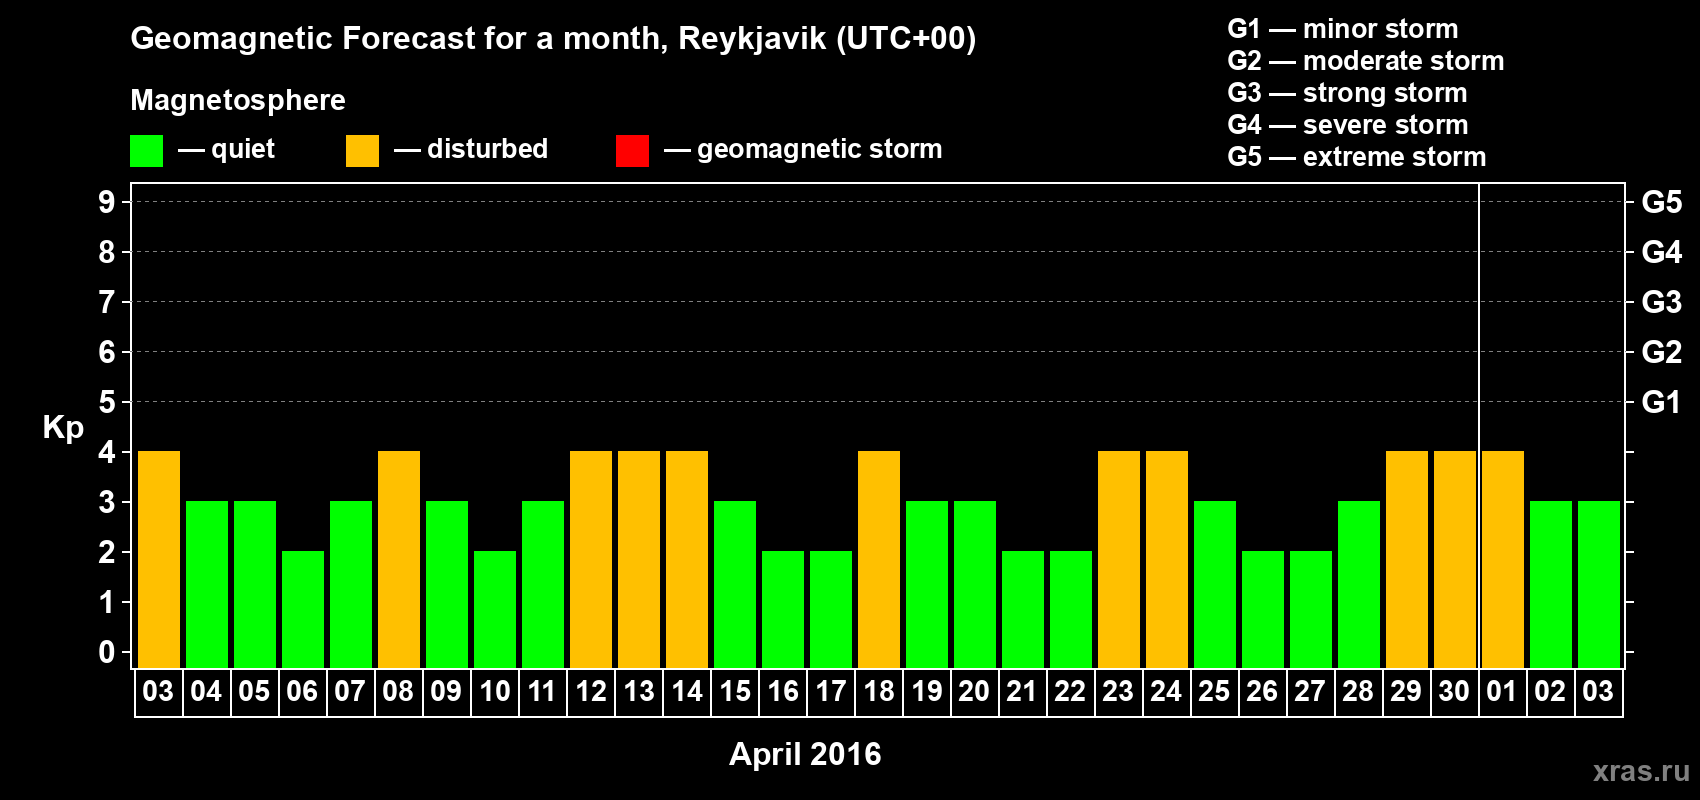This screenshot has width=1700, height=800.
Task: Click the green quiet legend swatch
Action: pyautogui.click(x=146, y=151)
